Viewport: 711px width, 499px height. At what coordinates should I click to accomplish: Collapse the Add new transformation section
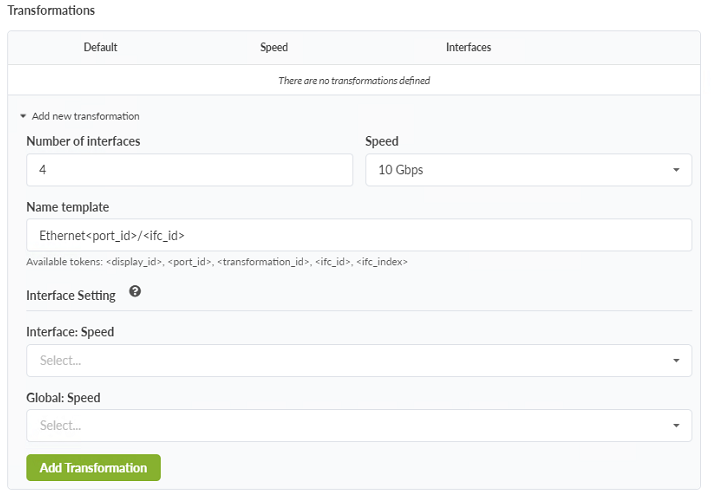click(x=84, y=116)
